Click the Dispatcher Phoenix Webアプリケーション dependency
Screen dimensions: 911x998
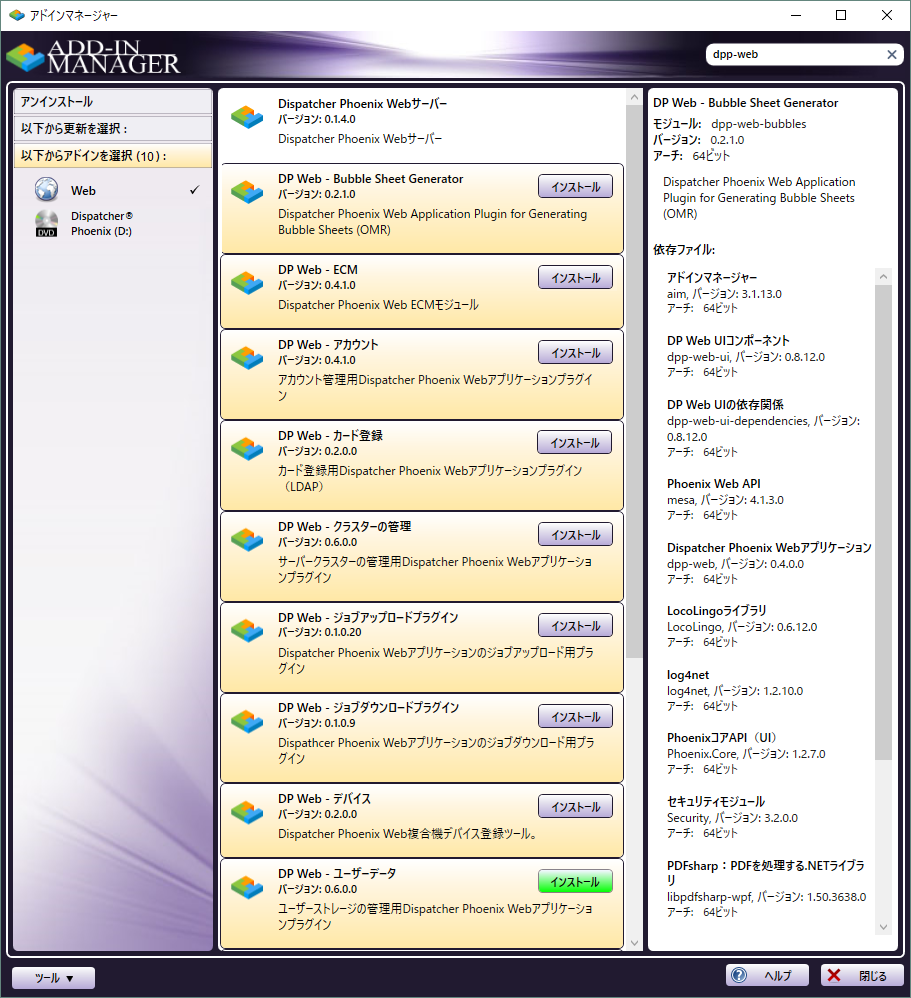point(769,563)
